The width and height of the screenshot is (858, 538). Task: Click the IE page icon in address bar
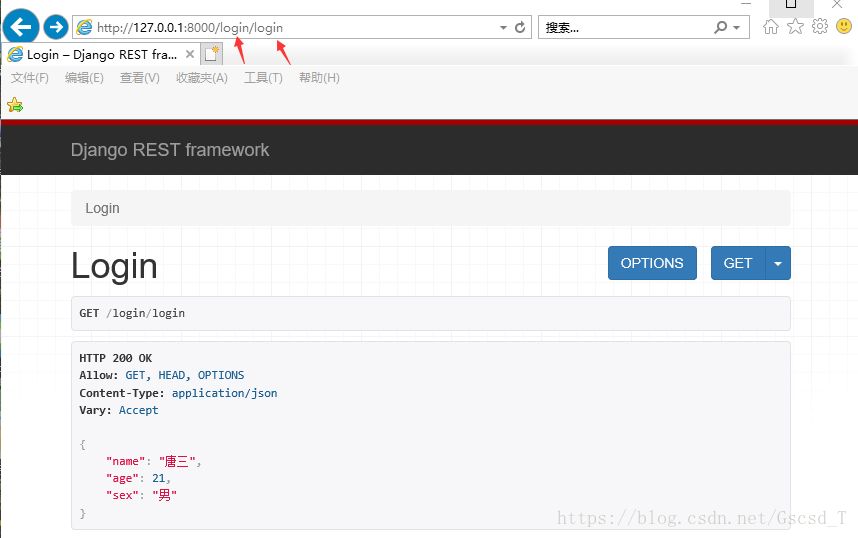pyautogui.click(x=84, y=27)
